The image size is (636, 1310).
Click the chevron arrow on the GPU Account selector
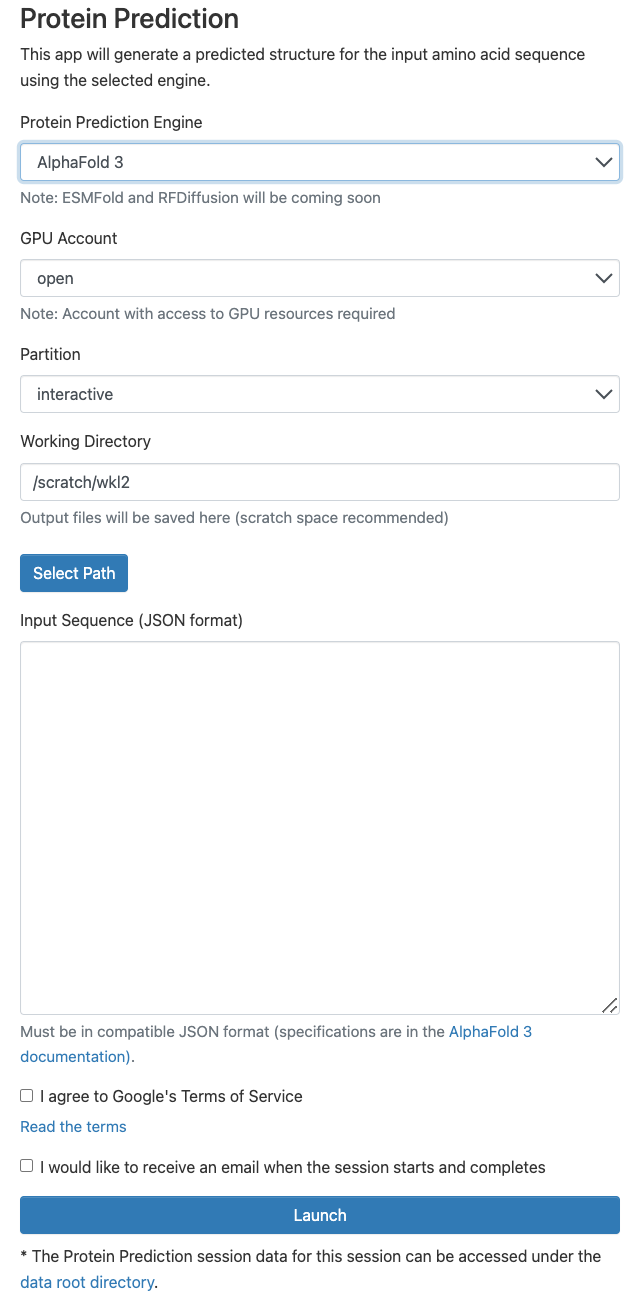coord(603,278)
